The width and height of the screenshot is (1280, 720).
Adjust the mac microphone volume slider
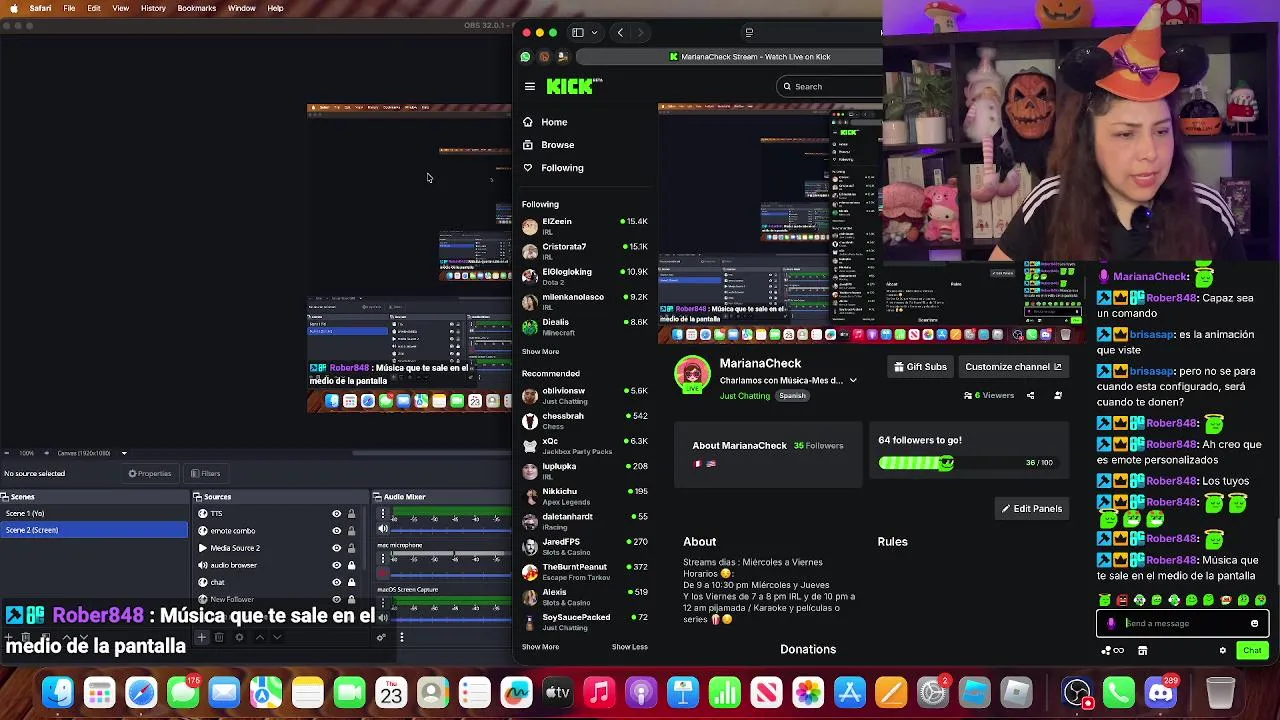click(x=450, y=573)
